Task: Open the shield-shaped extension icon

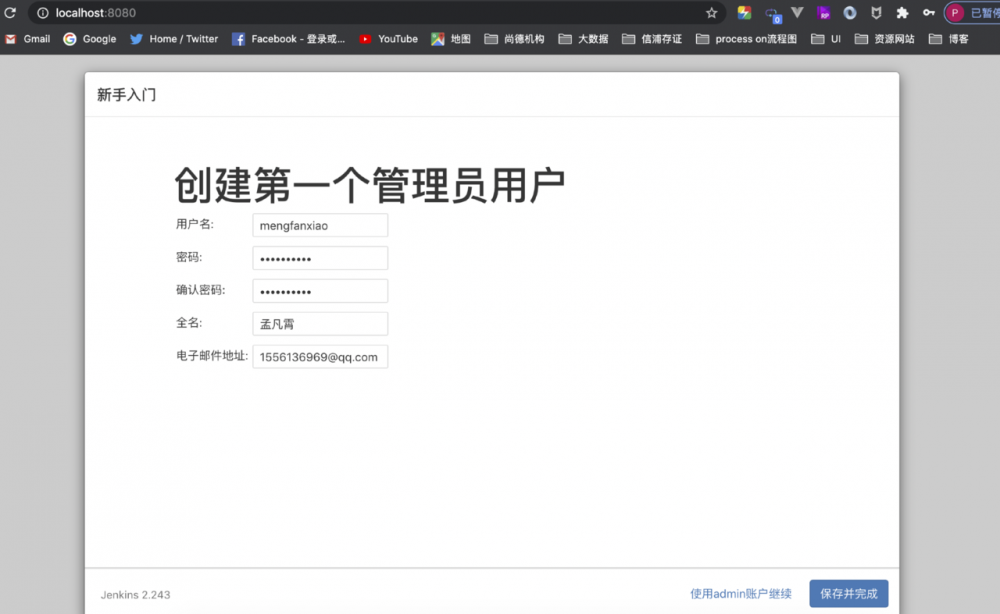Action: (876, 12)
